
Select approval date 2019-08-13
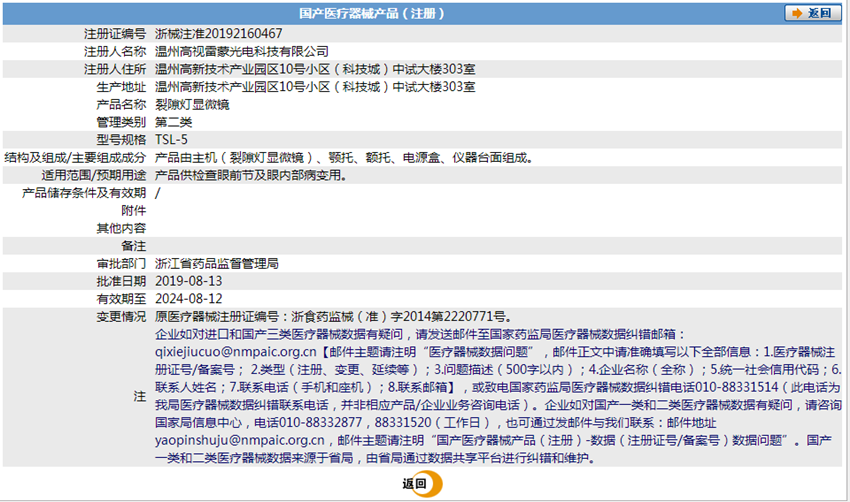point(189,281)
